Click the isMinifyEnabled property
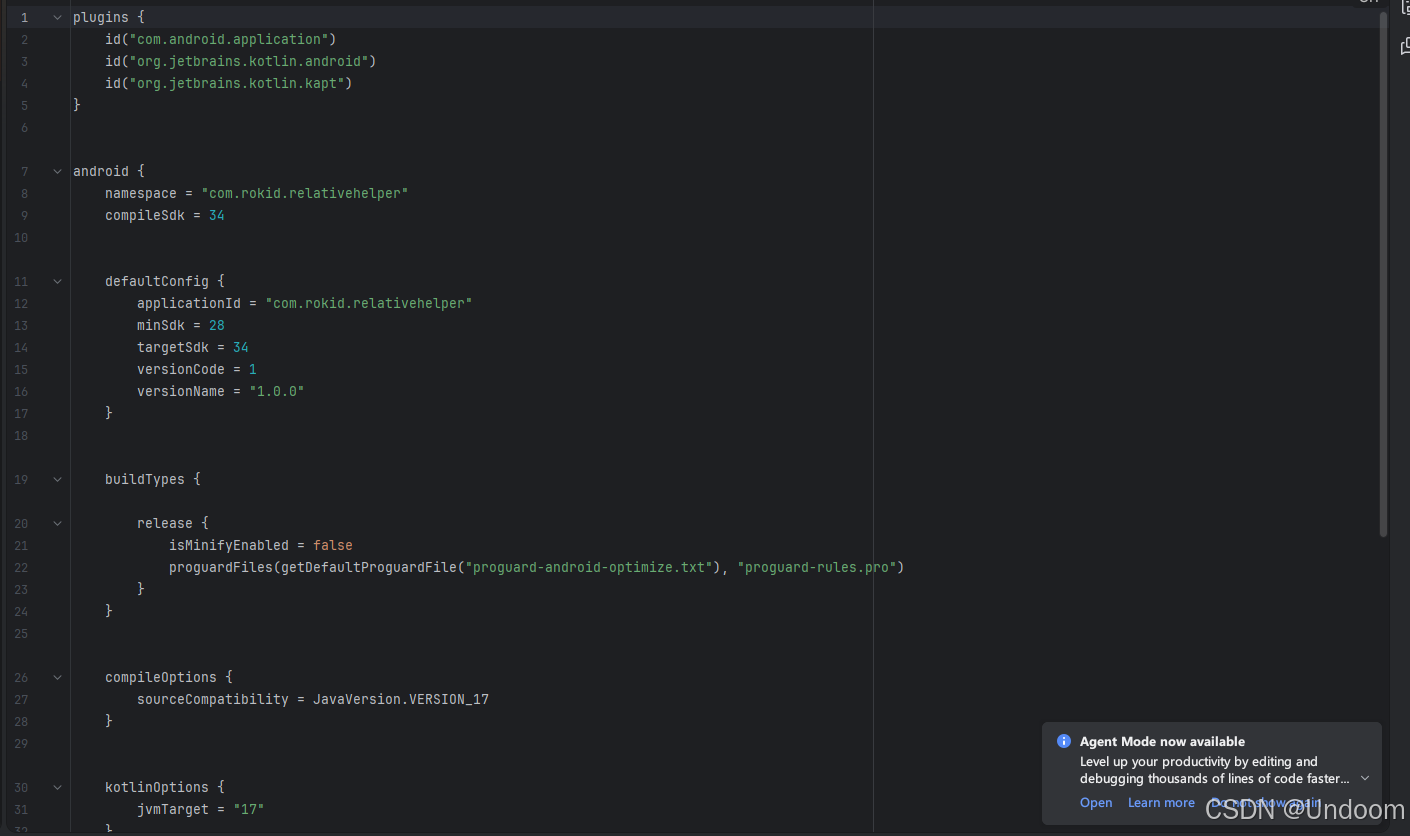 [x=229, y=545]
